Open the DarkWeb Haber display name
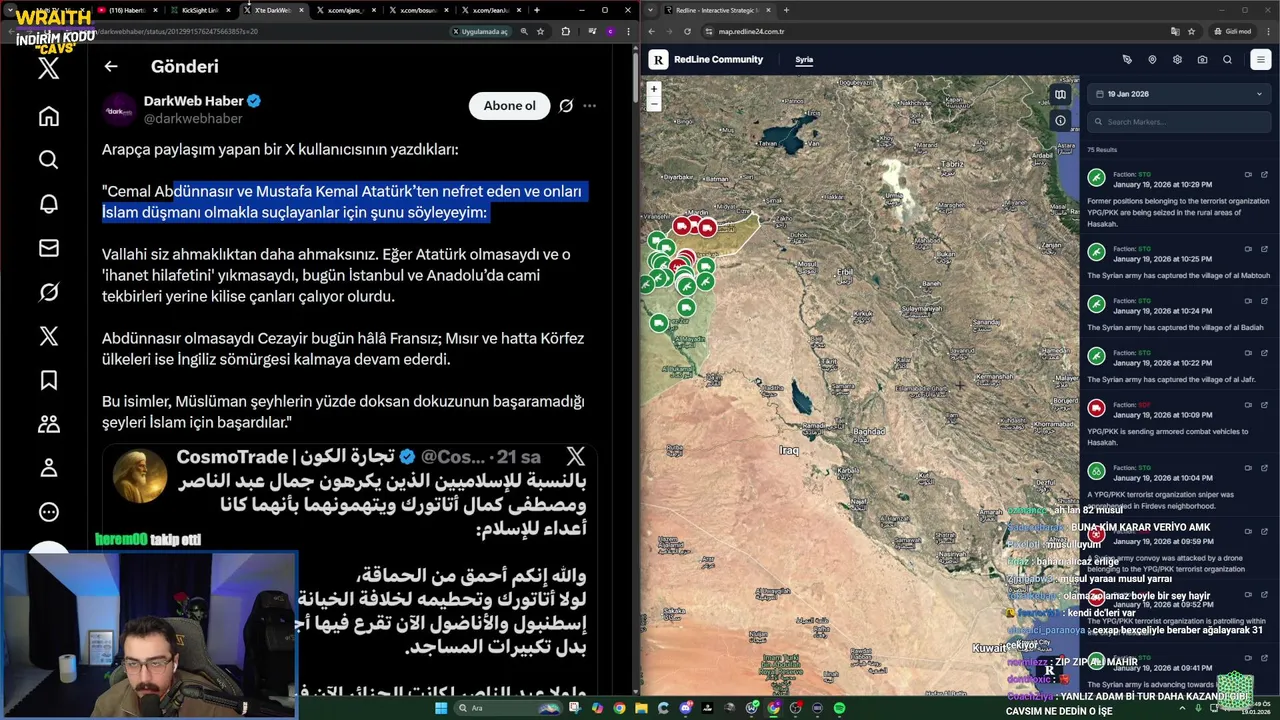Screen dimensions: 1280x720 pyautogui.click(x=194, y=101)
